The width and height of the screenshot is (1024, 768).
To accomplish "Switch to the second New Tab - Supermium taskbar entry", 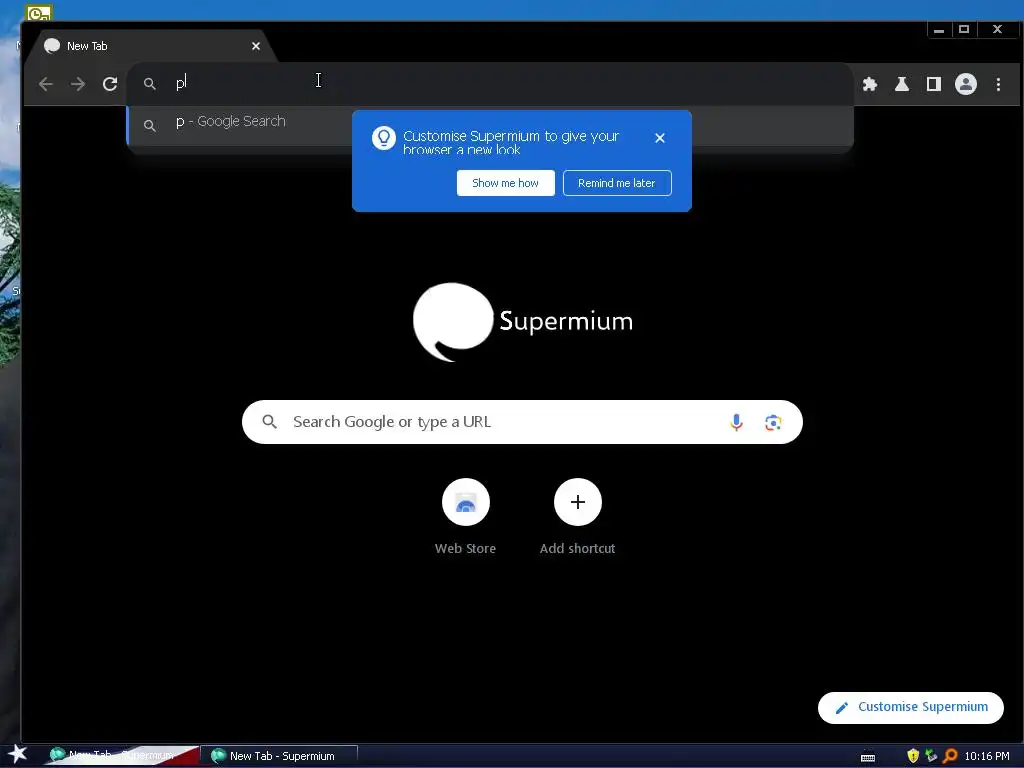I will pos(280,756).
